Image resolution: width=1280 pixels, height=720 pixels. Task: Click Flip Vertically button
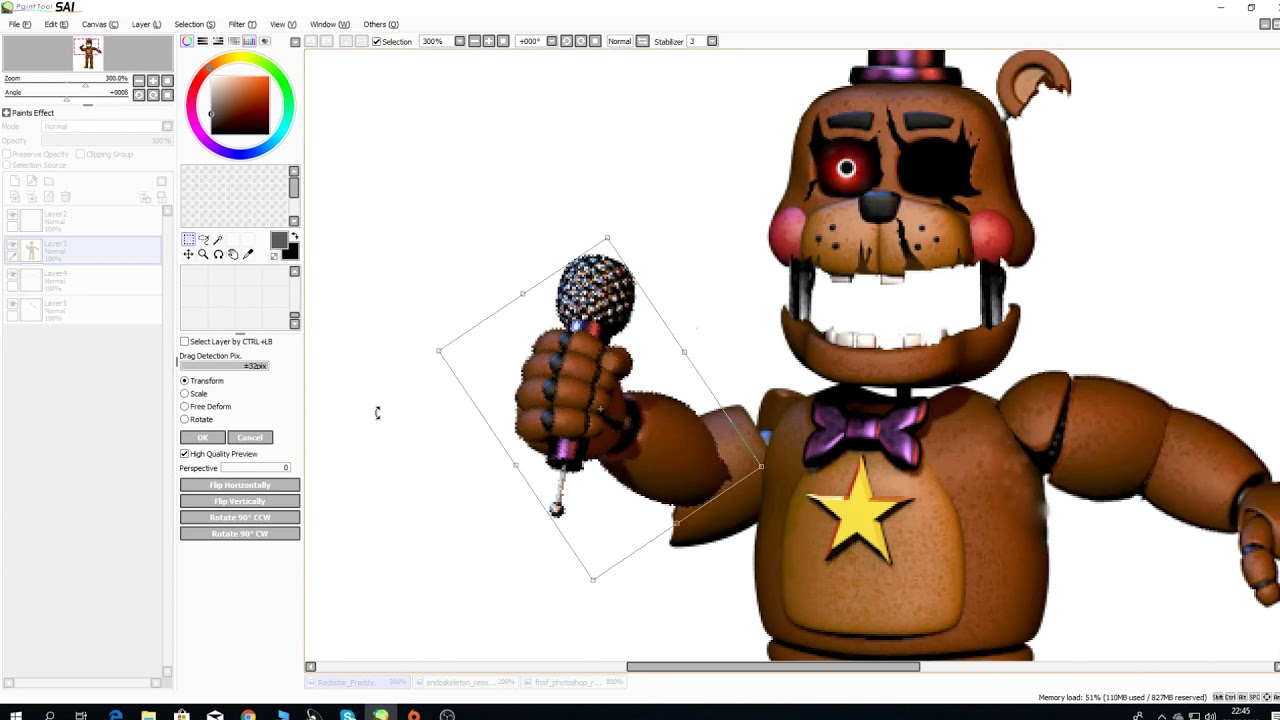[x=240, y=501]
